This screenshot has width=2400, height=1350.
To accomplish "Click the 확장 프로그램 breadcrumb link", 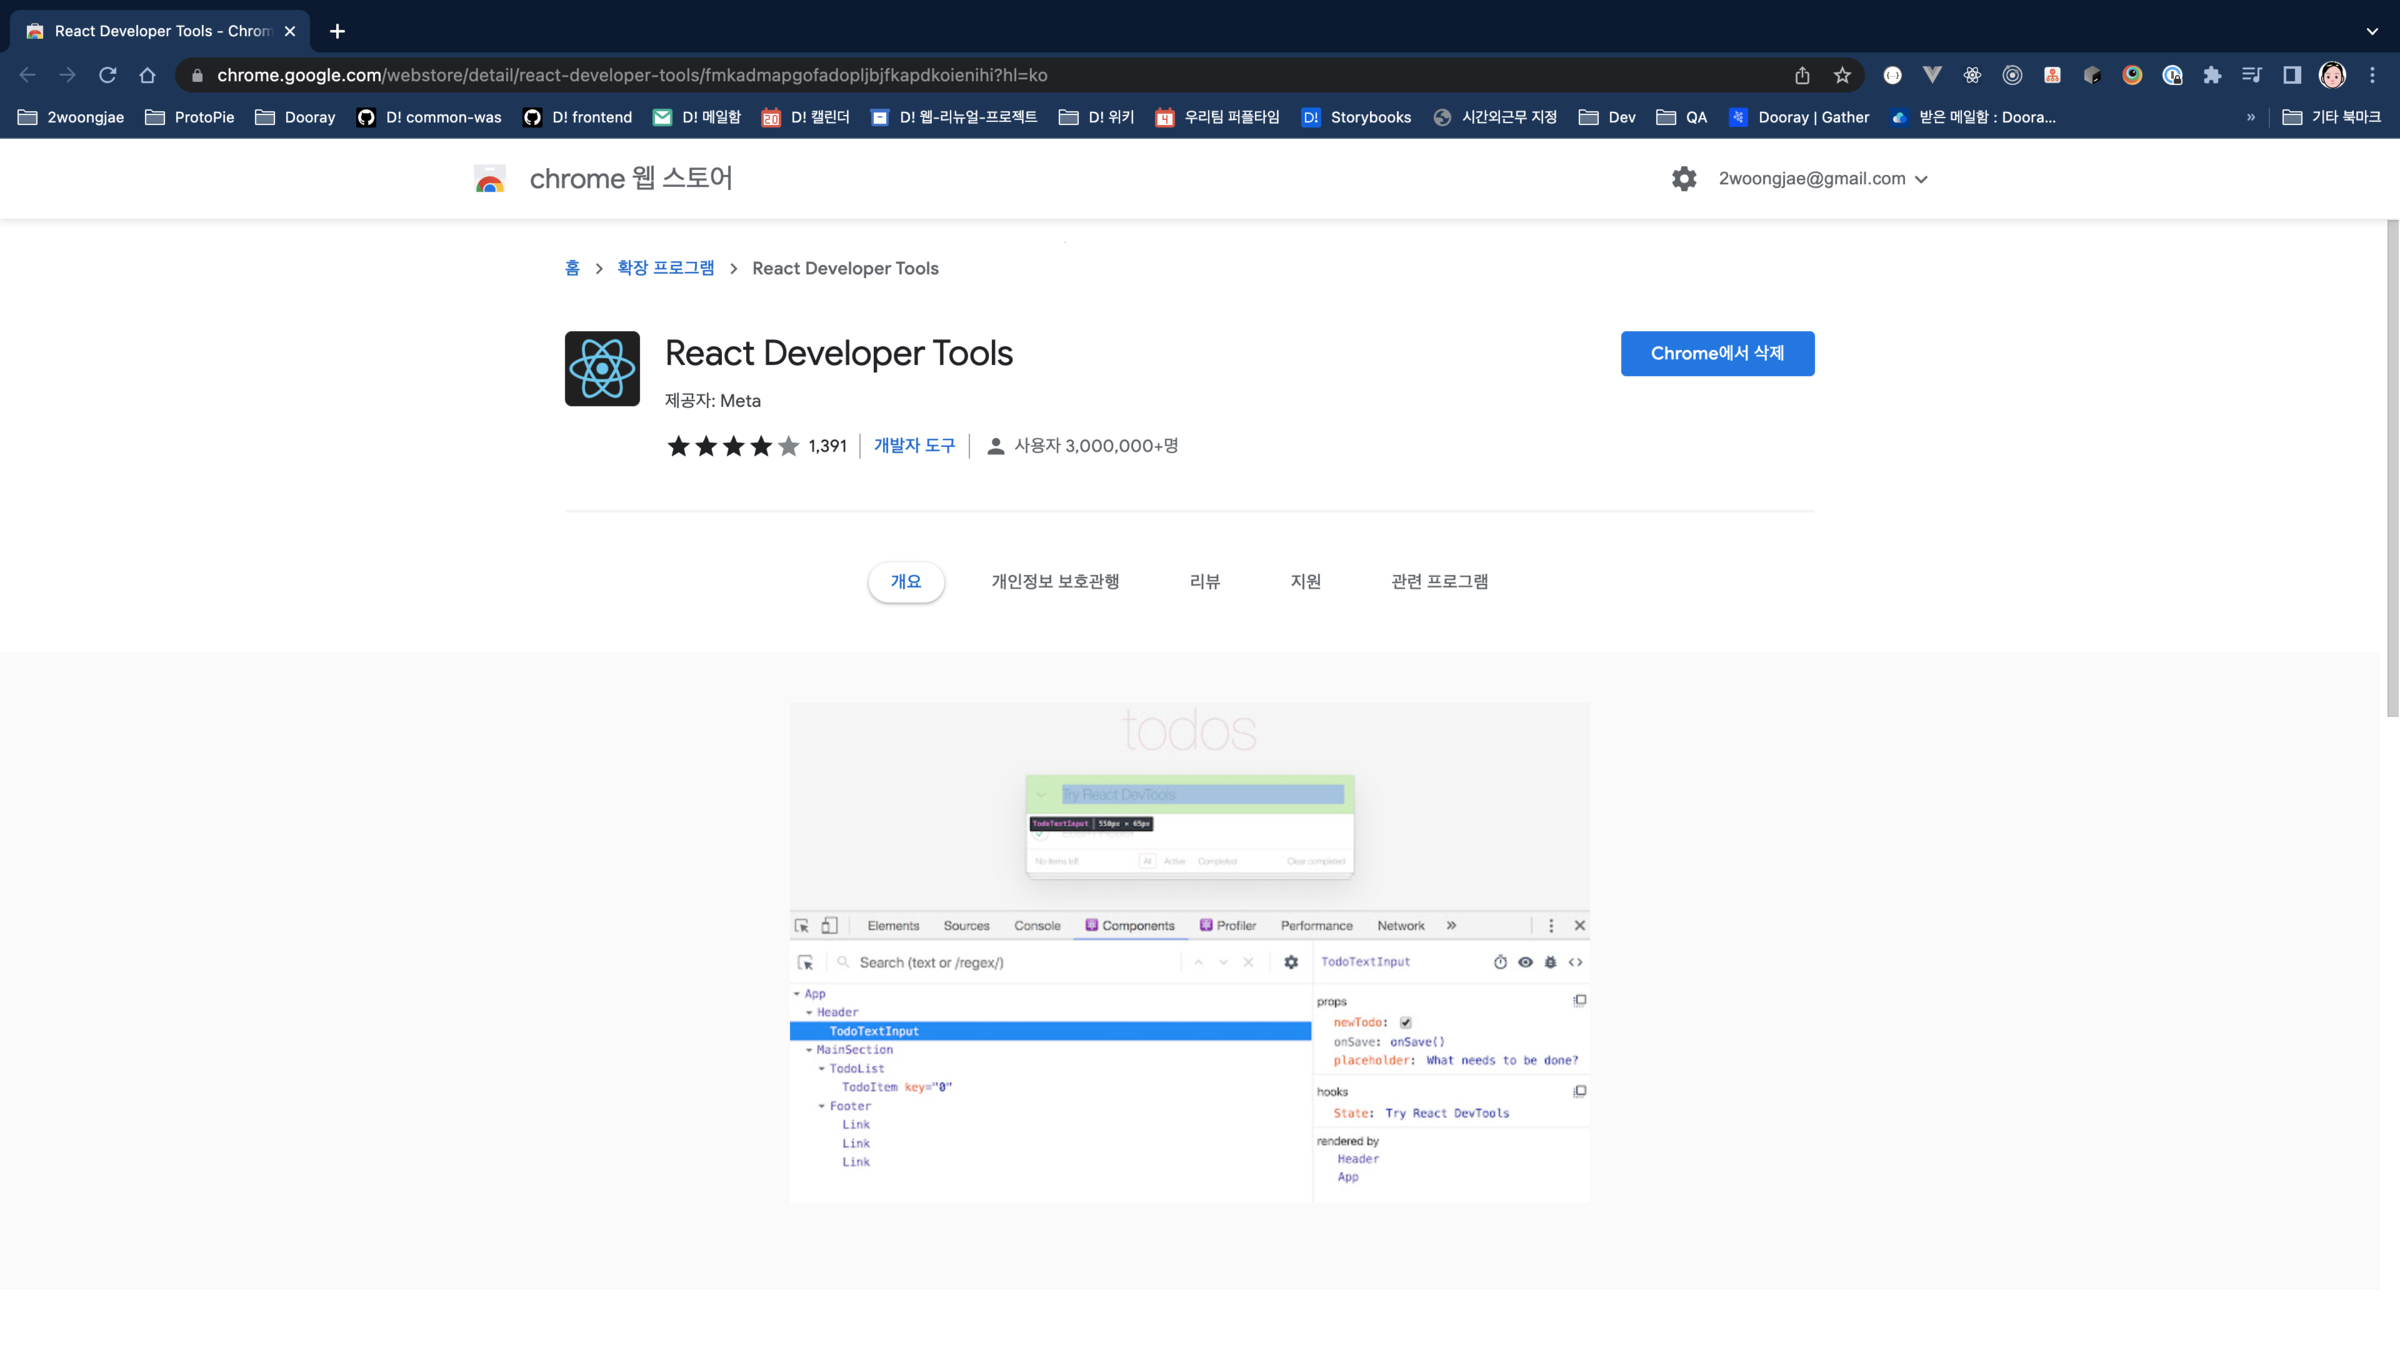I will point(665,268).
